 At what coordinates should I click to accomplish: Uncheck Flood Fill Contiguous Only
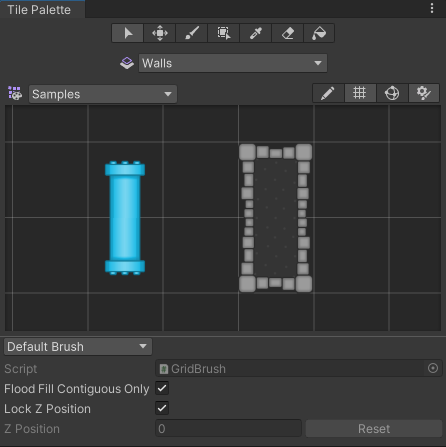(x=162, y=388)
